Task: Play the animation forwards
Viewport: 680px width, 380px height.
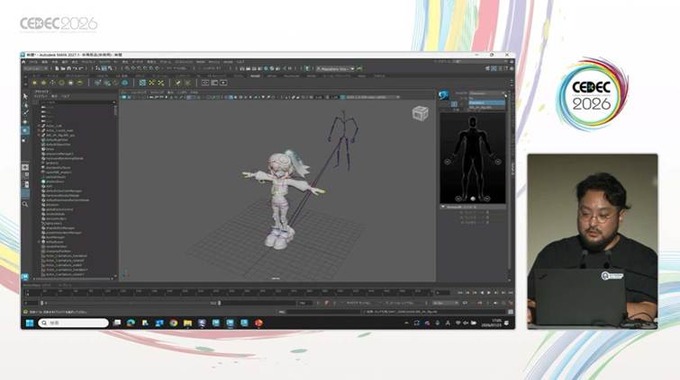Action: (x=489, y=293)
